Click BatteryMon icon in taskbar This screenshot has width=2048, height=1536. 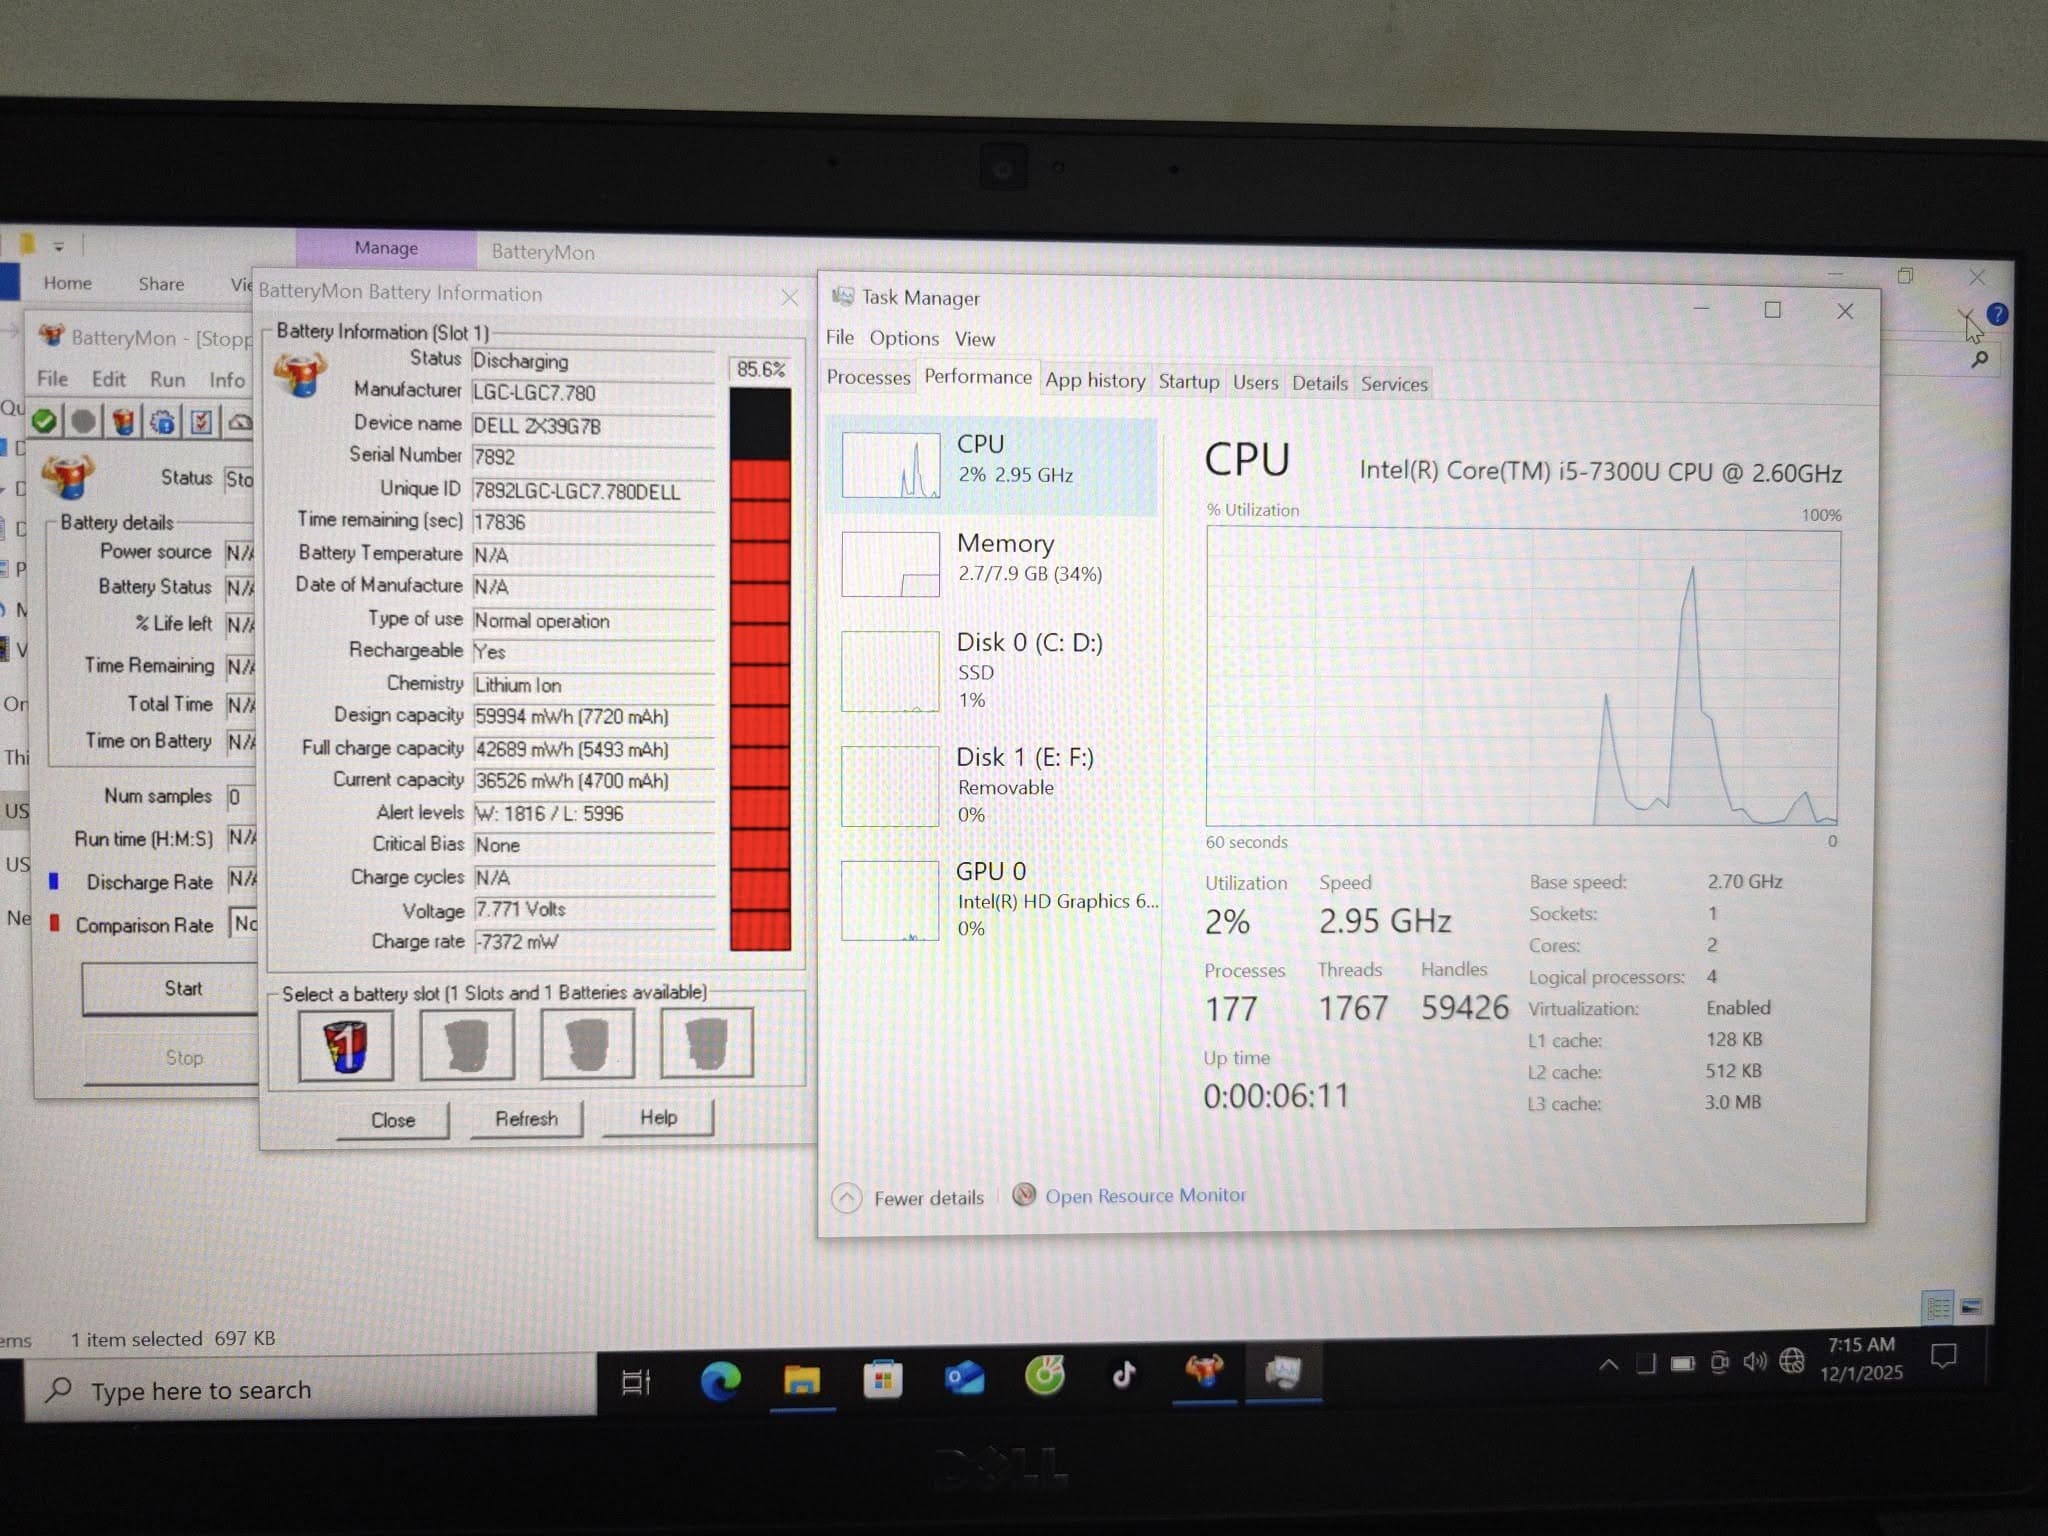(x=1204, y=1372)
